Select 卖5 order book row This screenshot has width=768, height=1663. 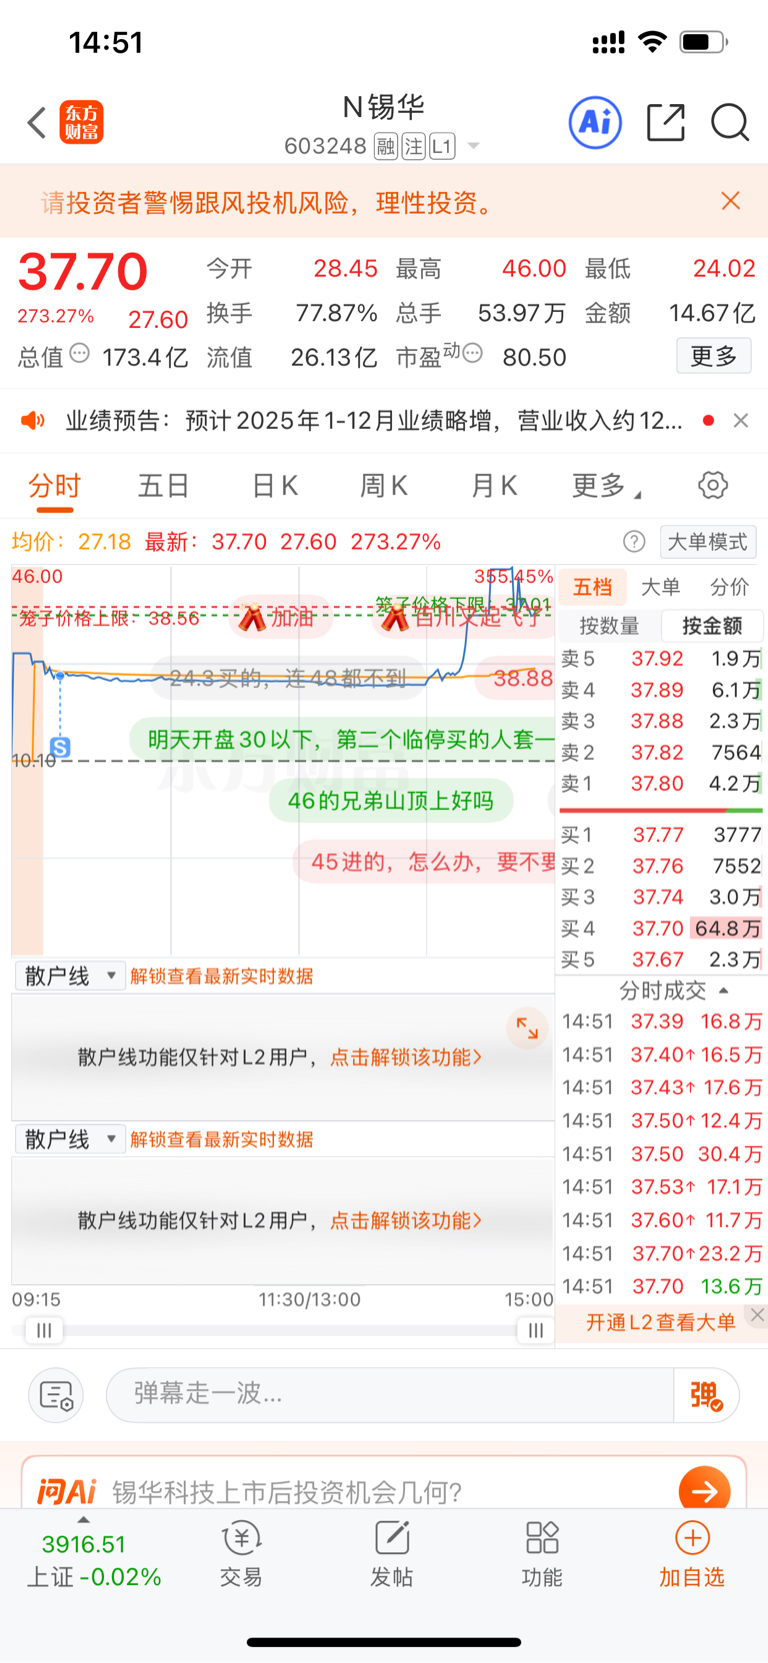660,659
